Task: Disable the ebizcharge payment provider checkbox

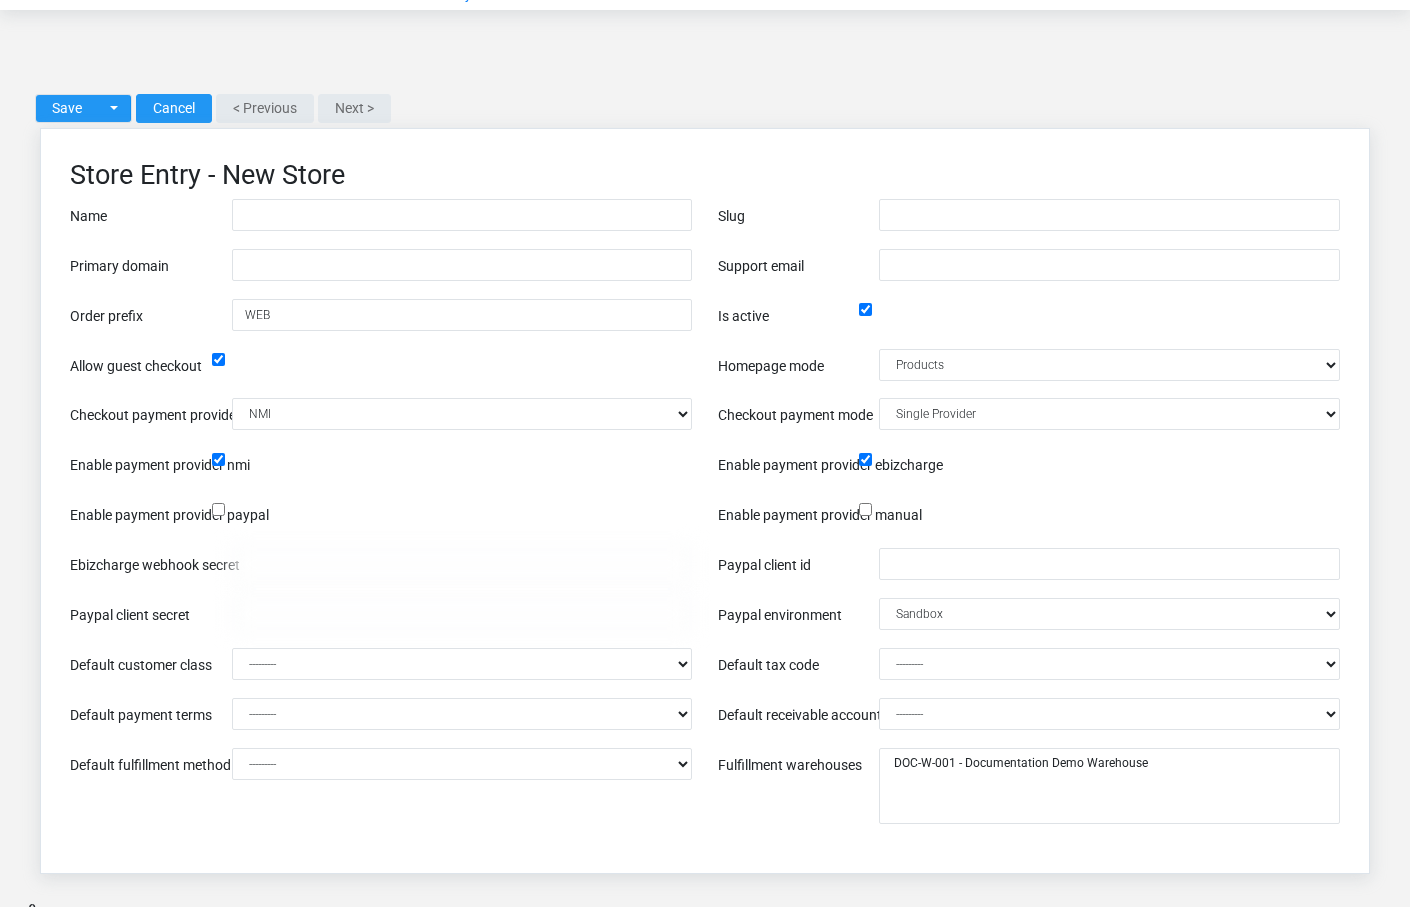Action: [x=865, y=460]
